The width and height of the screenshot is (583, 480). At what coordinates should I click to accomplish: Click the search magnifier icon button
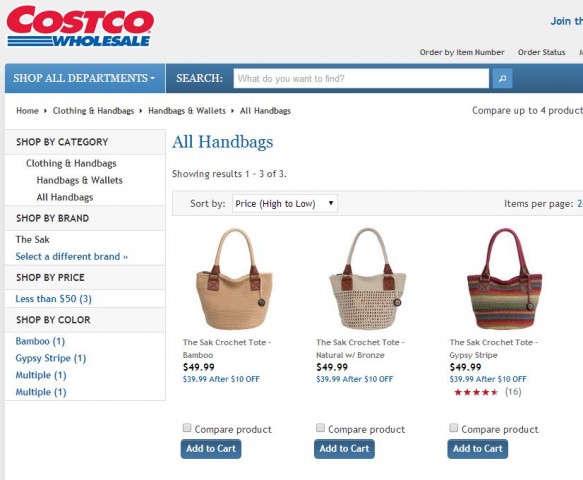[502, 78]
